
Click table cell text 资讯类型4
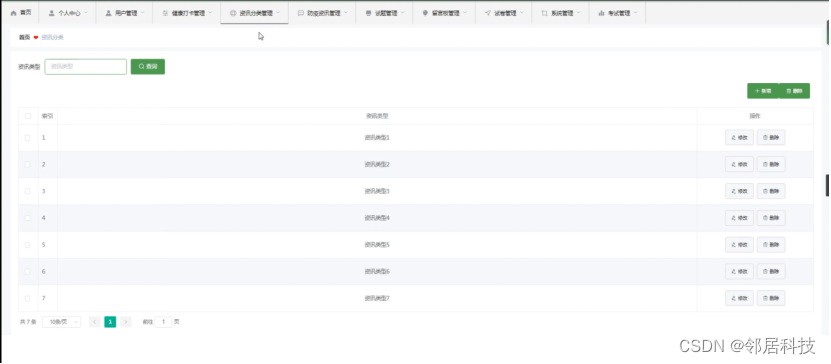coord(377,218)
